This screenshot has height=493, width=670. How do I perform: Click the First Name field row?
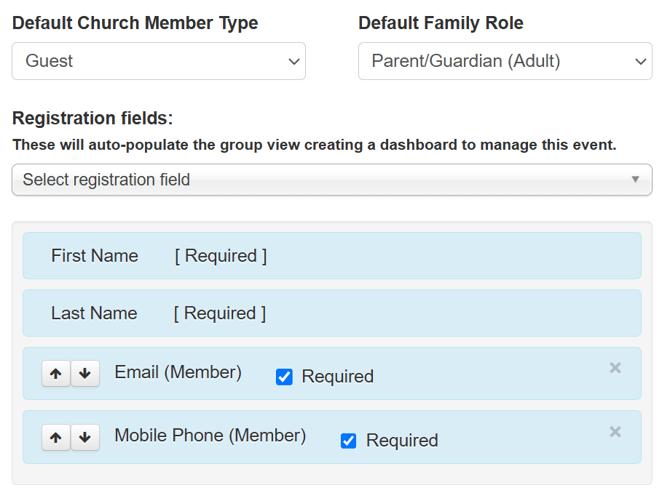tap(332, 255)
